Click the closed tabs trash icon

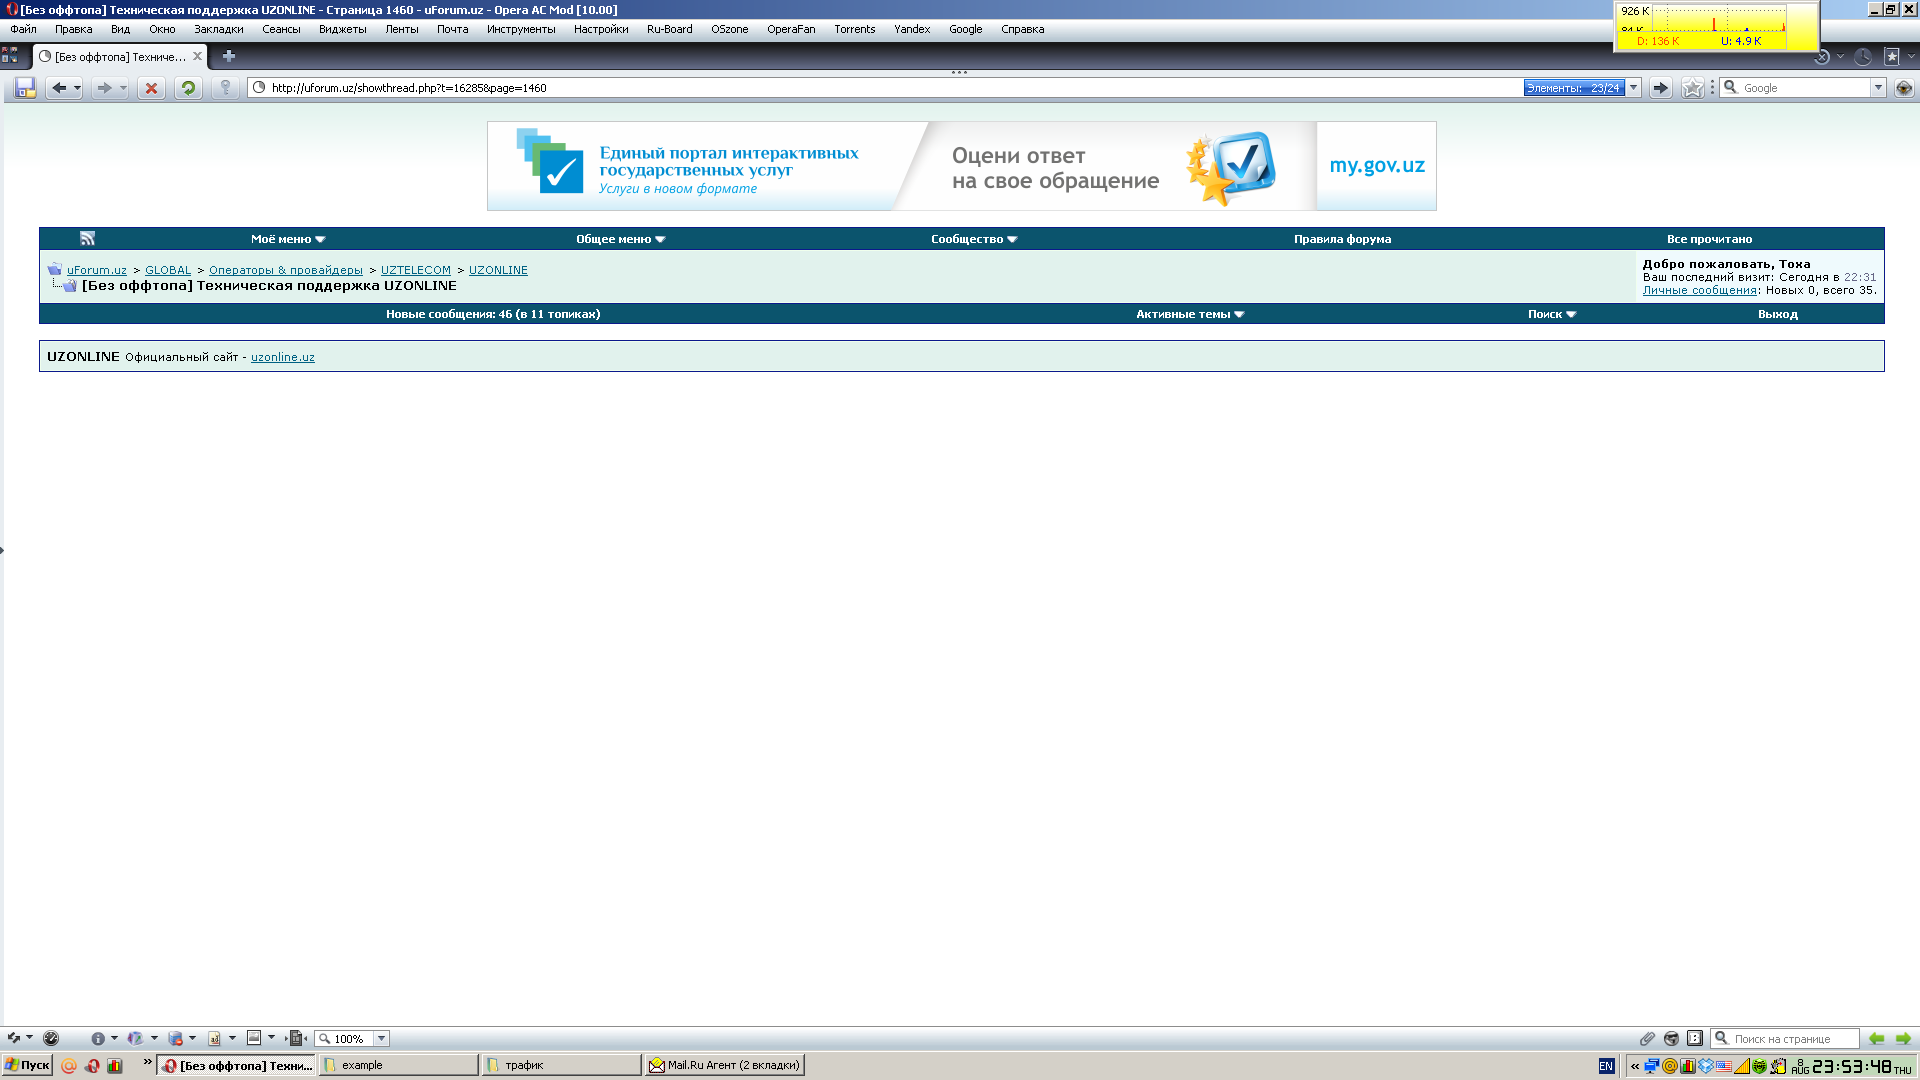pyautogui.click(x=1822, y=57)
